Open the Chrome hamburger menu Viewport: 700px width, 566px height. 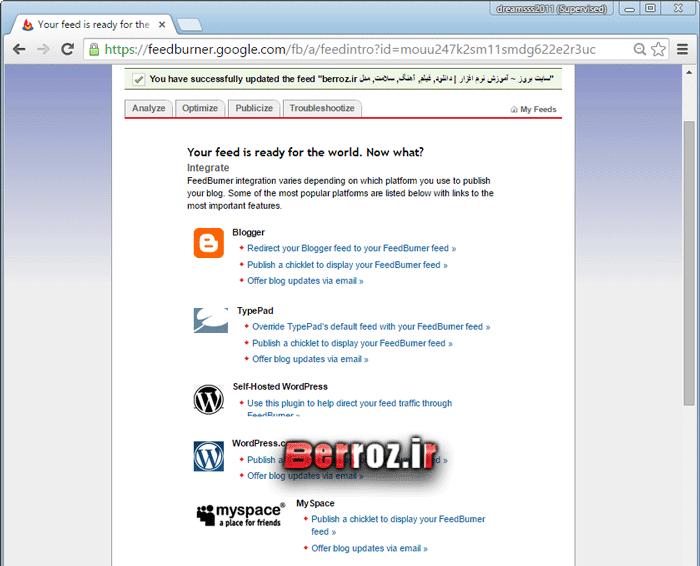tap(682, 49)
